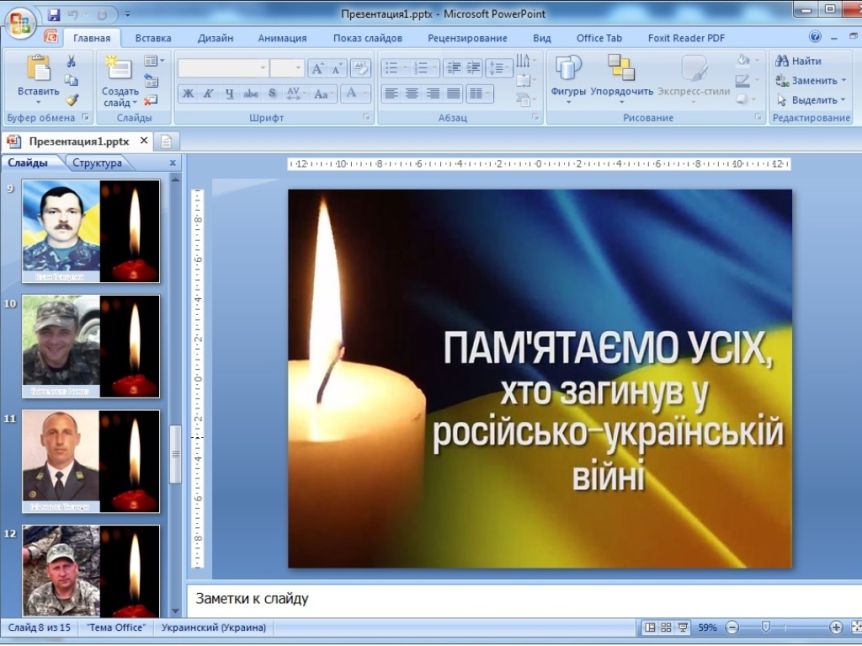Open the Анимация ribbon tab
This screenshot has height=646, width=862.
(x=282, y=38)
